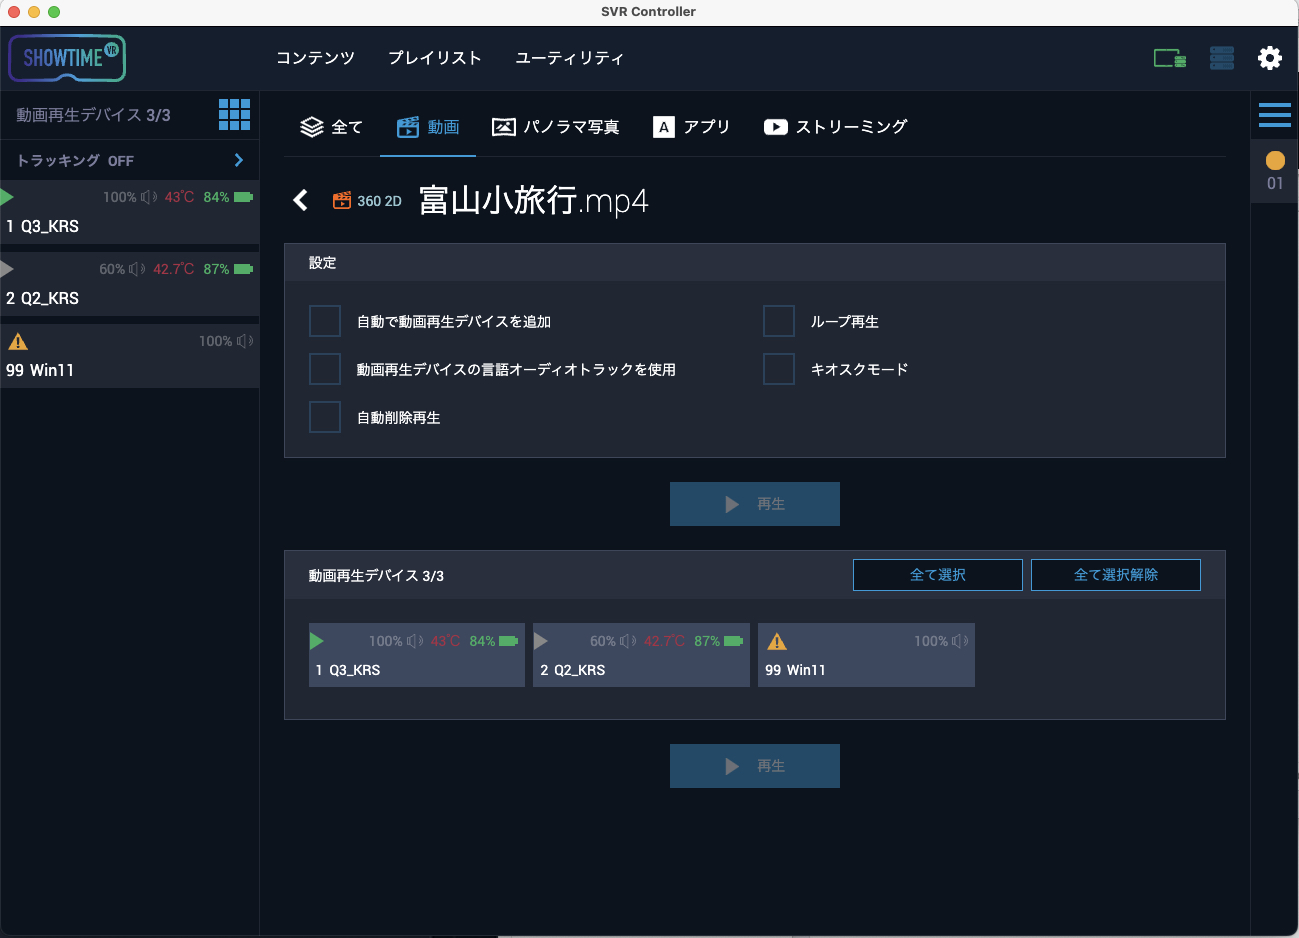Open the hamburger menu on right panel
The image size is (1299, 938).
coord(1274,115)
